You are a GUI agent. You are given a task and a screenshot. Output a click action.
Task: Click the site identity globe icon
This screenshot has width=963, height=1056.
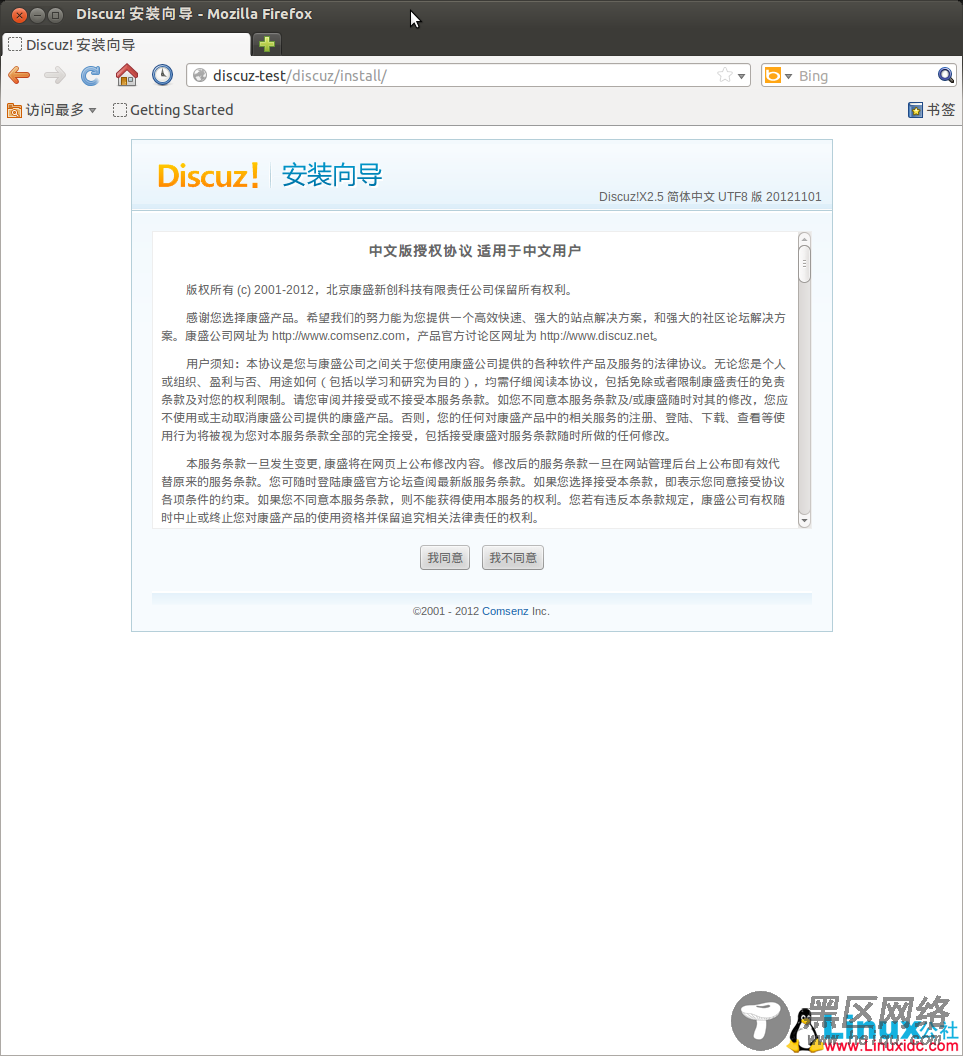click(x=200, y=75)
